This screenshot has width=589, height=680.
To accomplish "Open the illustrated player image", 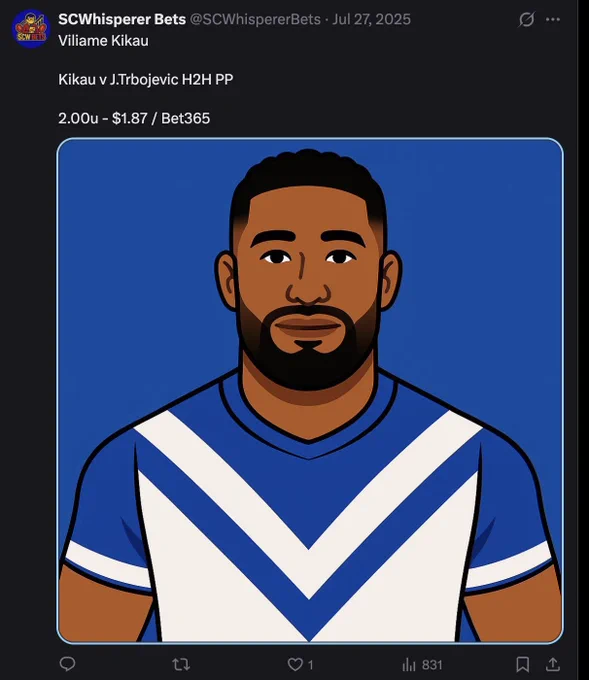I will (x=310, y=390).
